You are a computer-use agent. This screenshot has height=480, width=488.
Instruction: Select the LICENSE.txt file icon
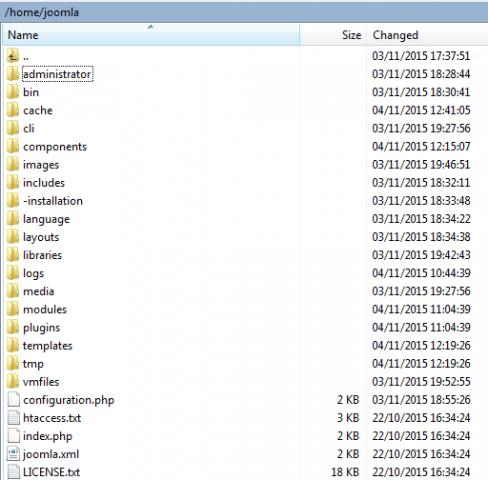pos(13,472)
